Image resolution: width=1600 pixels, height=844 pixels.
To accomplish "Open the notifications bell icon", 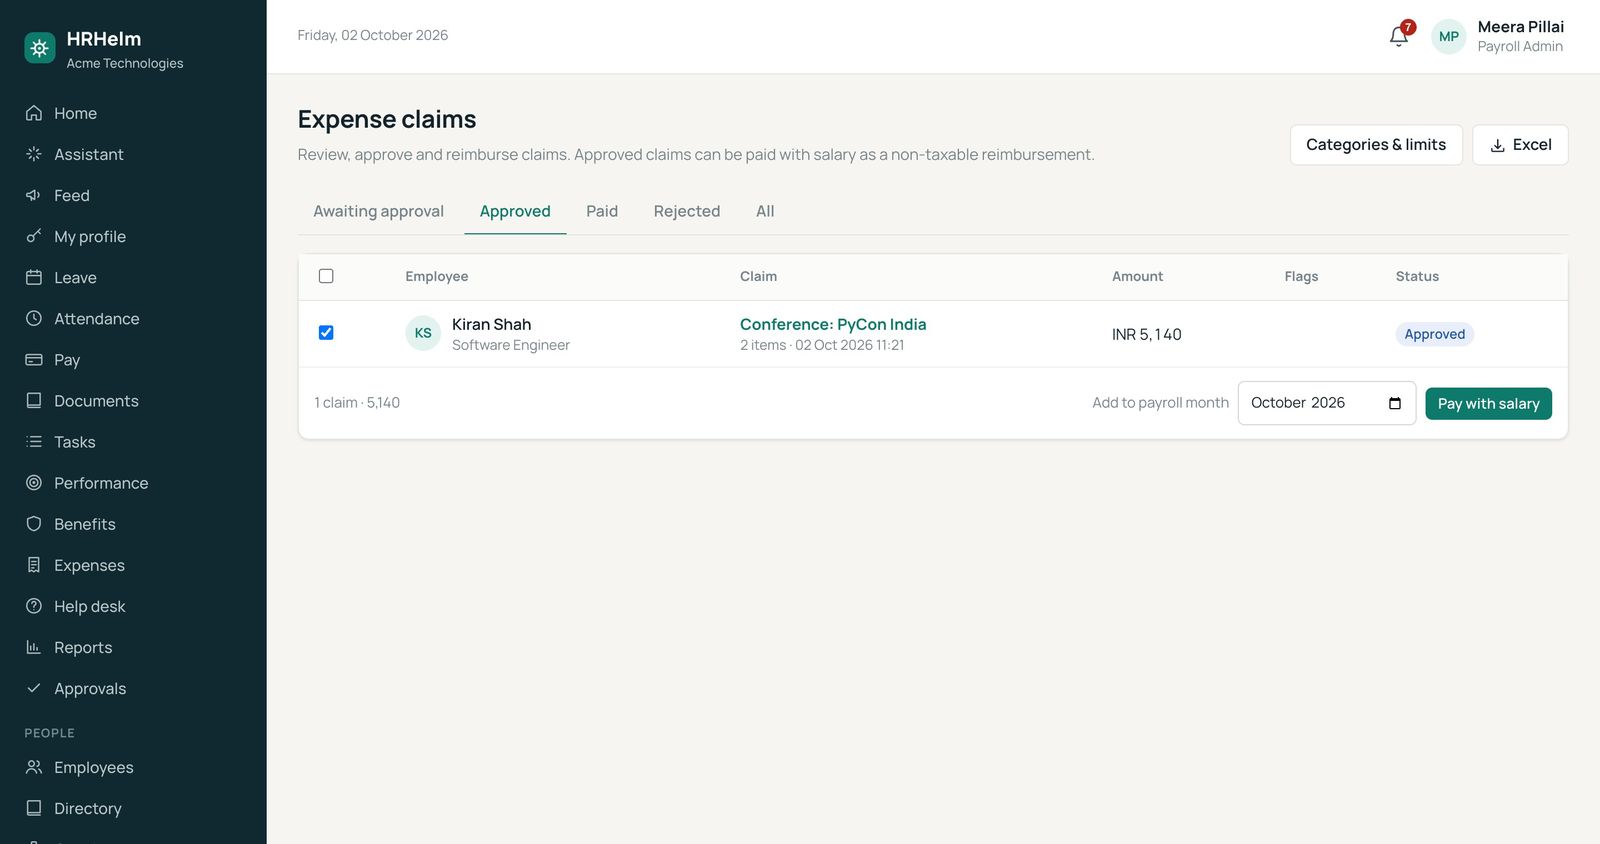I will click(x=1399, y=37).
